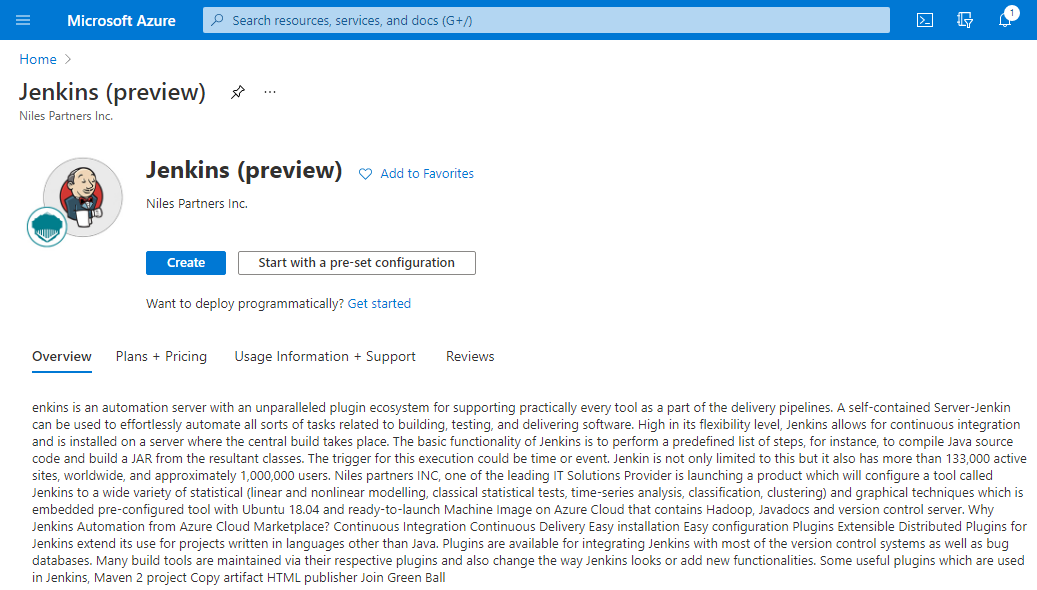Go to the Home breadcrumb
This screenshot has height=590, width=1037.
(x=38, y=59)
